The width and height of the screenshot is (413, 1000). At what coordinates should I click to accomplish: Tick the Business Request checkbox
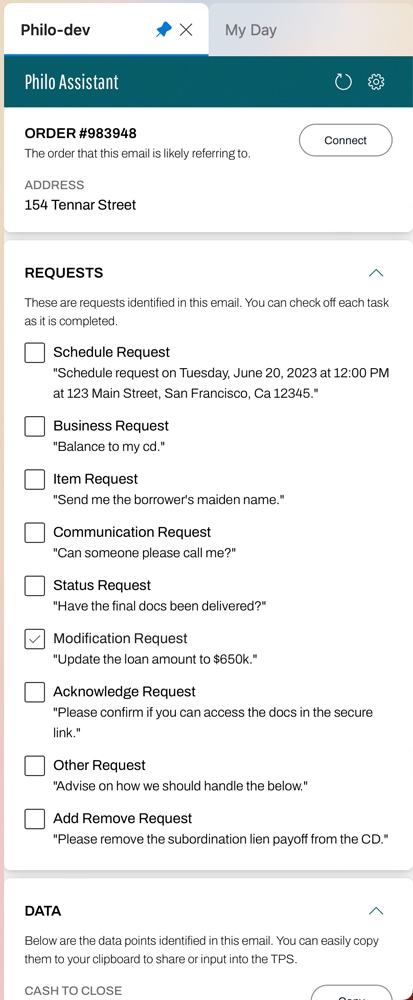(34, 426)
